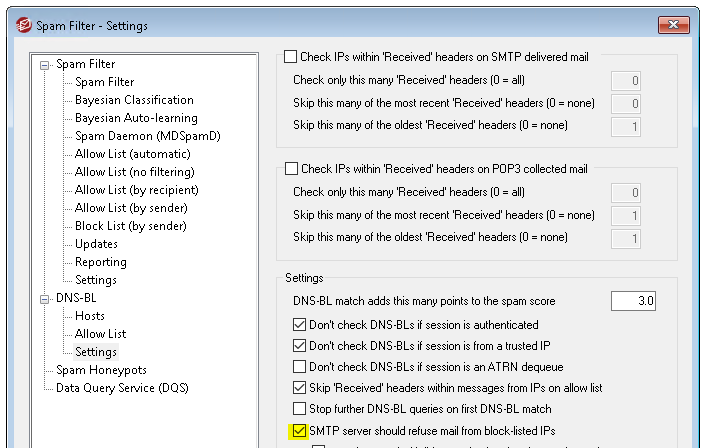This screenshot has width=711, height=448.
Task: Select Reporting in the Spam Filter tree
Action: pyautogui.click(x=101, y=262)
